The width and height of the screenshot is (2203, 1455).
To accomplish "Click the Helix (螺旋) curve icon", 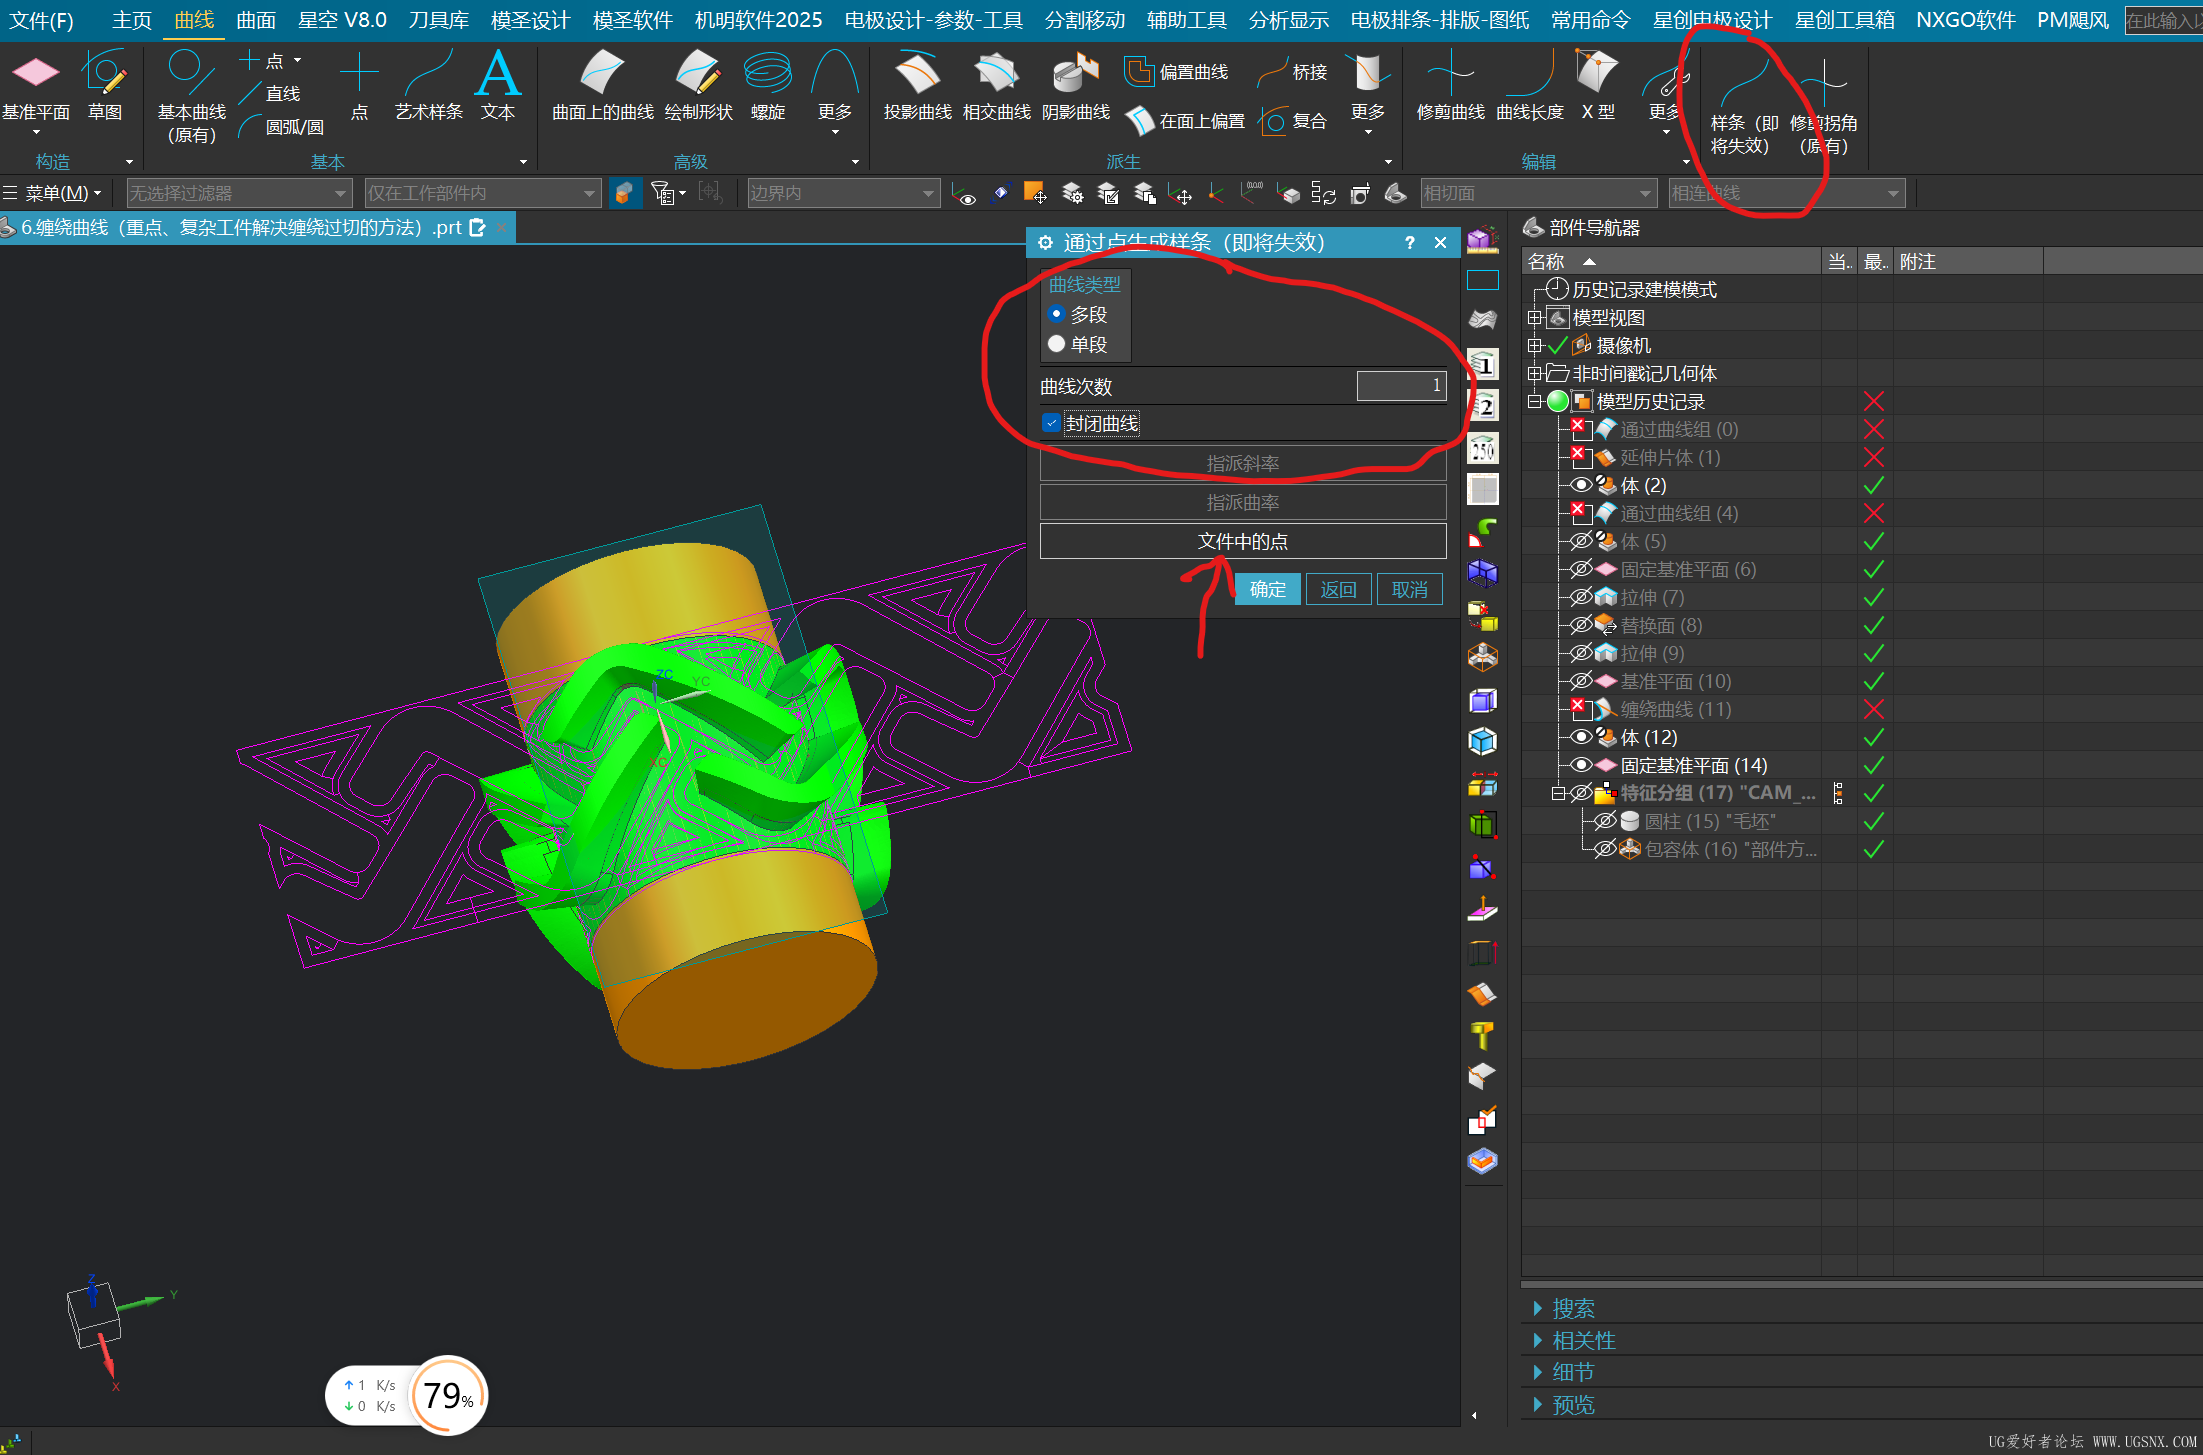I will pos(767,76).
